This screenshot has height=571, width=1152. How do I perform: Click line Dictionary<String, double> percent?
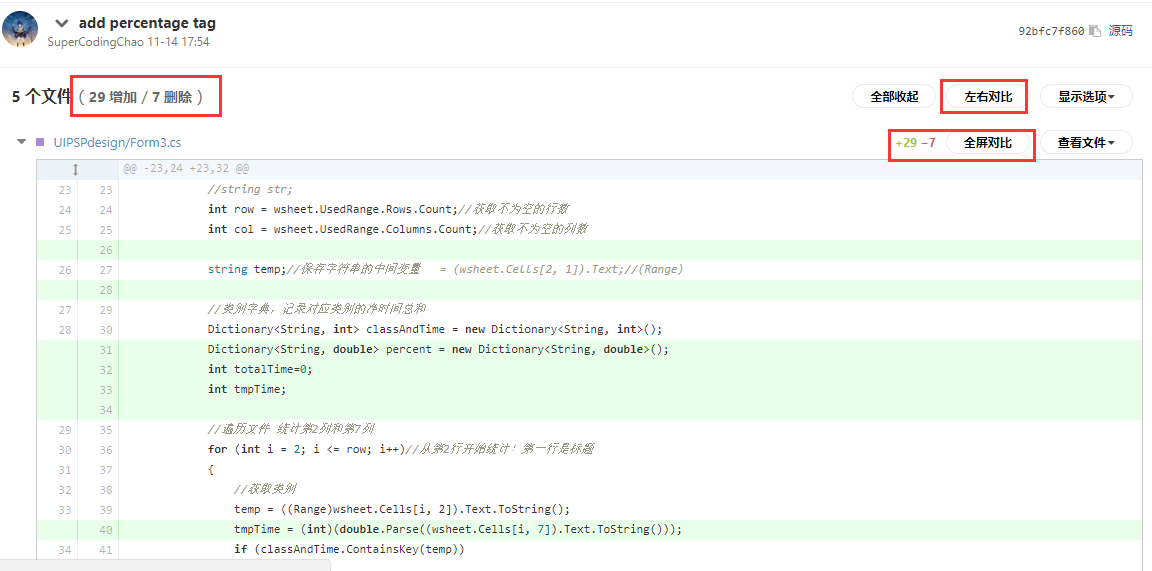(x=439, y=349)
